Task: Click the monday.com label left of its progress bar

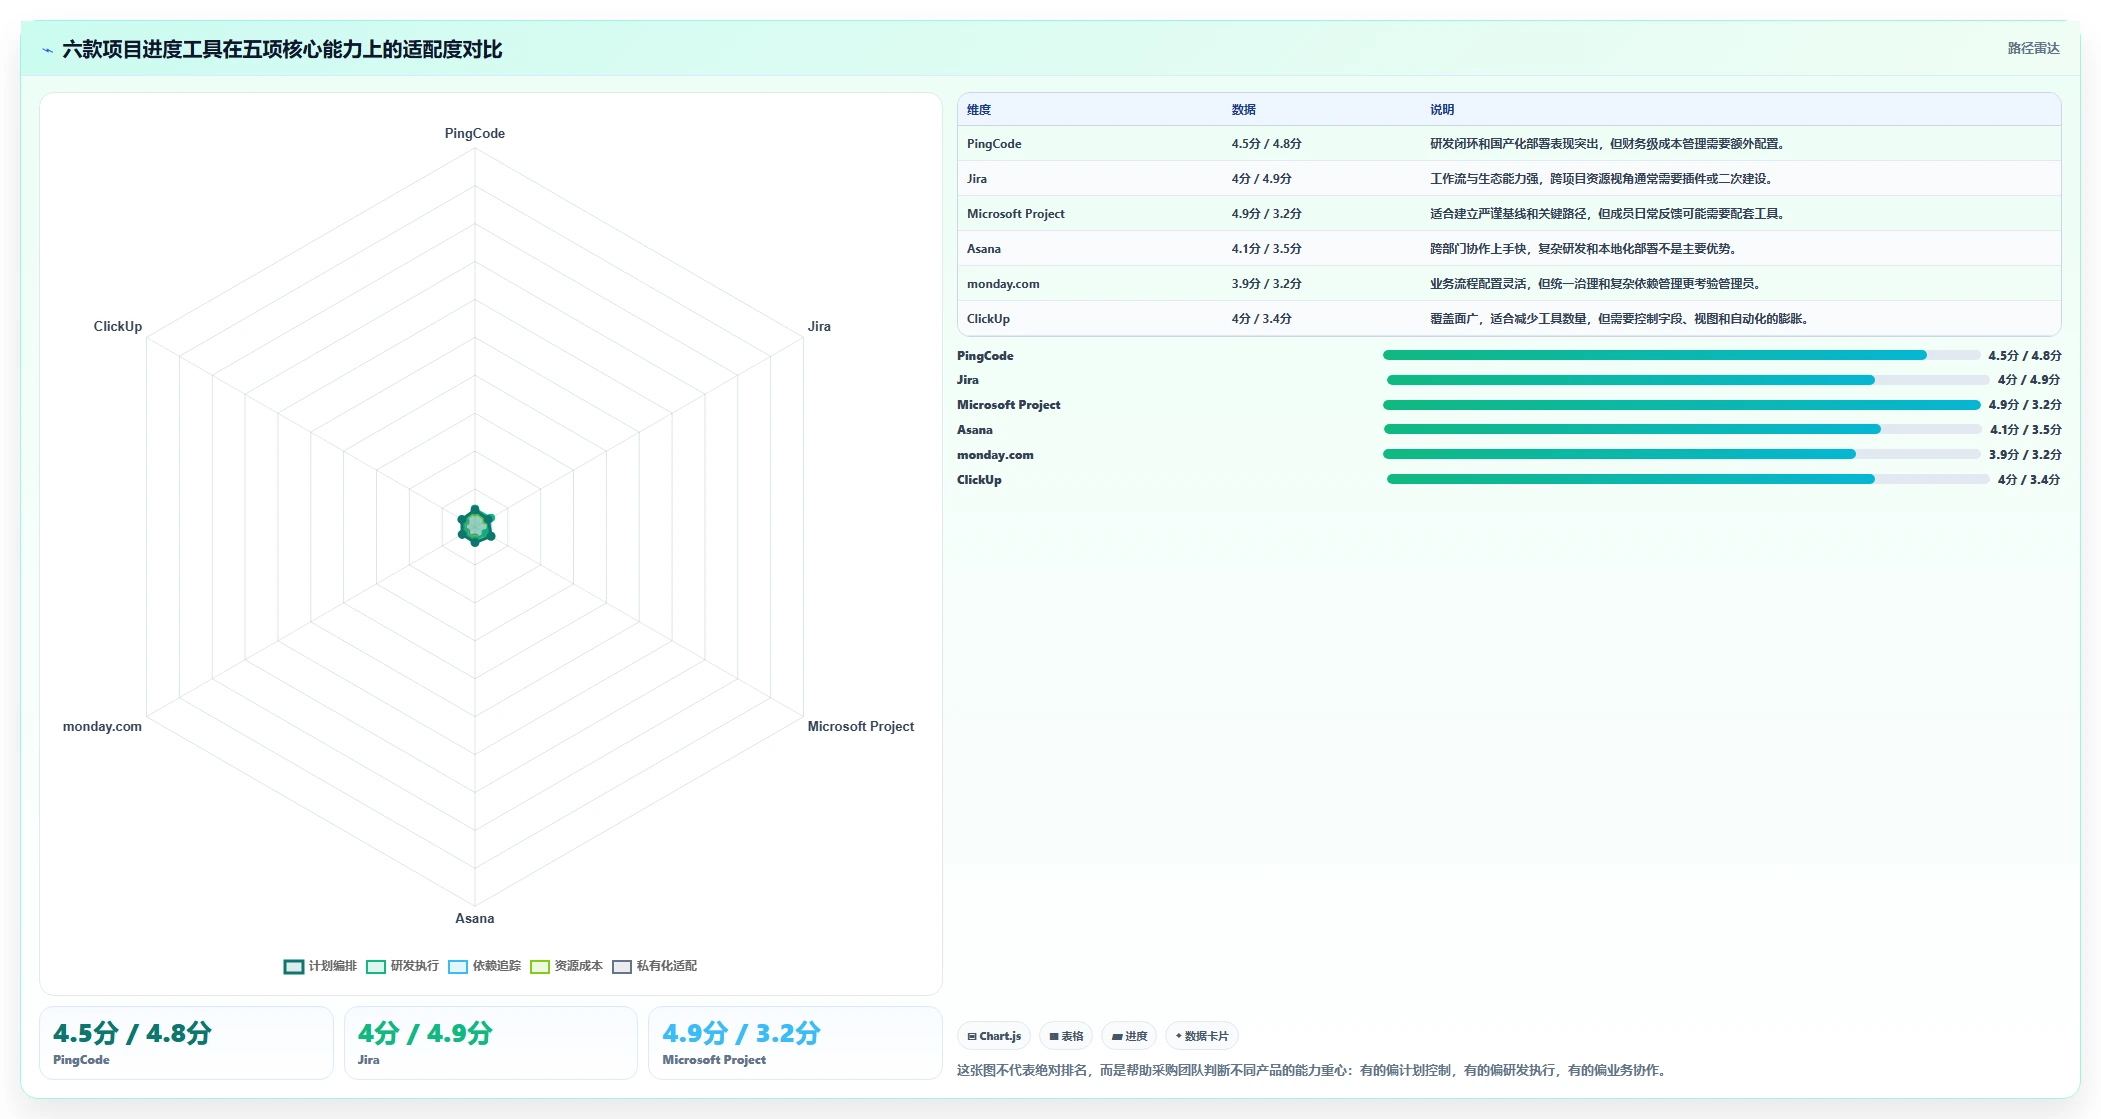Action: pos(995,455)
